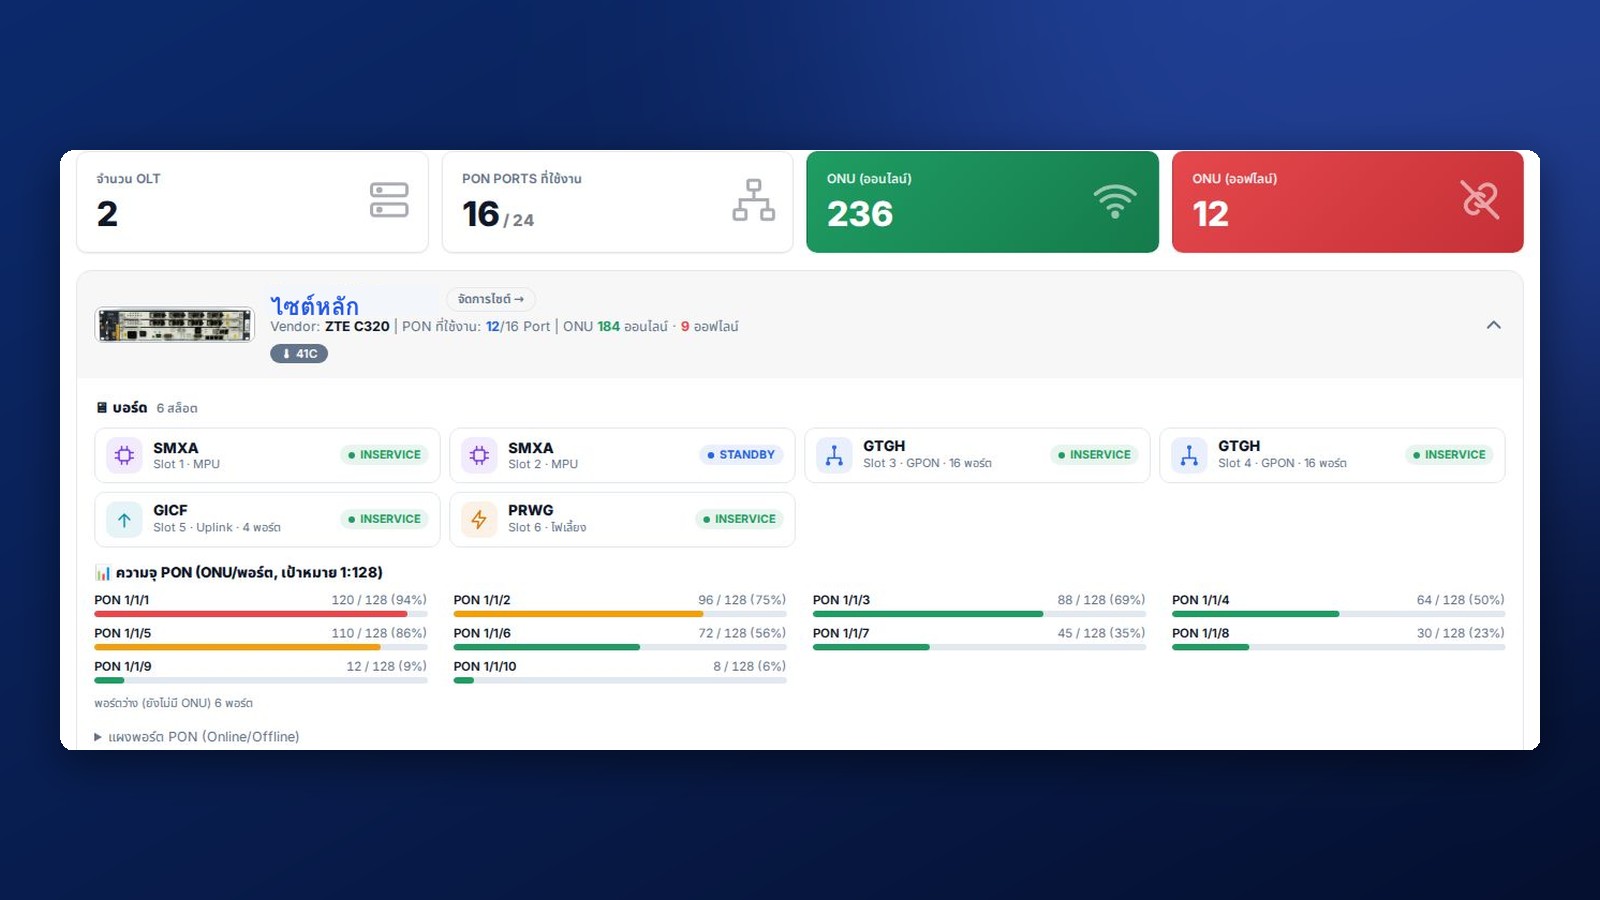Click the ONU online count 236
The height and width of the screenshot is (900, 1600).
(x=860, y=214)
